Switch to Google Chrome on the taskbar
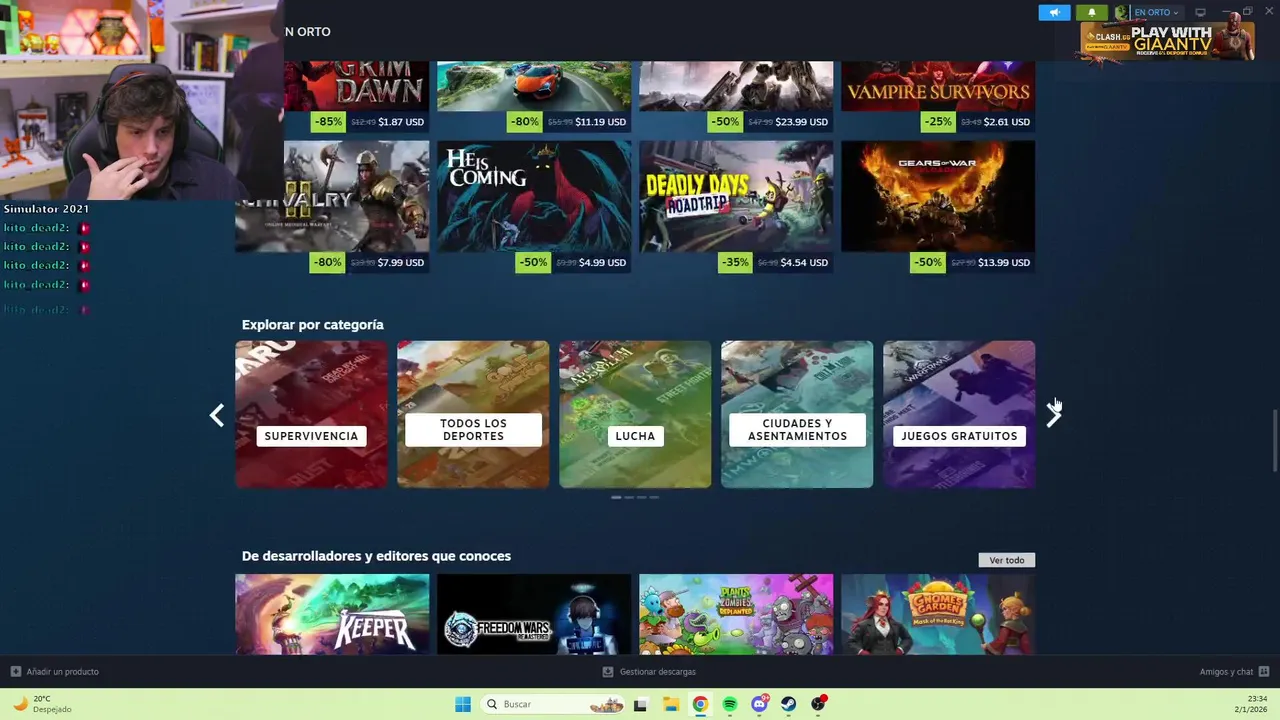Image resolution: width=1280 pixels, height=720 pixels. tap(700, 704)
